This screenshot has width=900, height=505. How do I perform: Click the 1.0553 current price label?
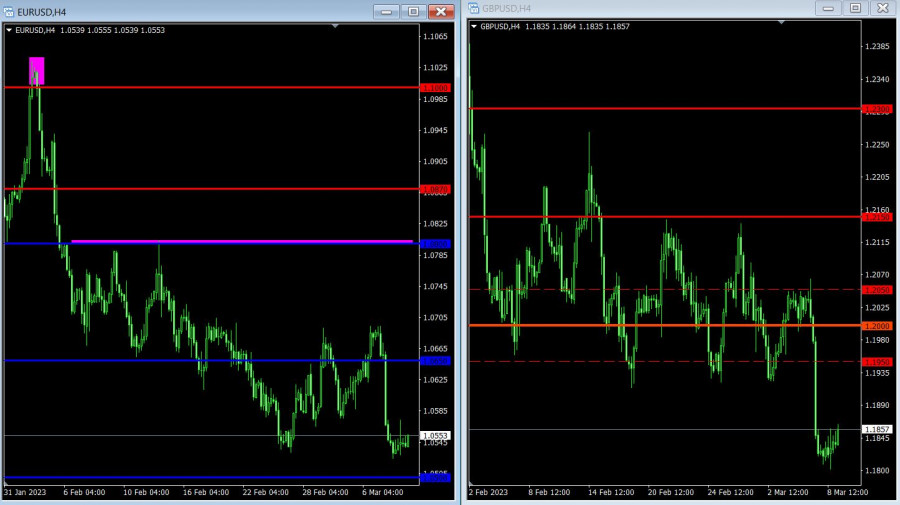point(435,436)
